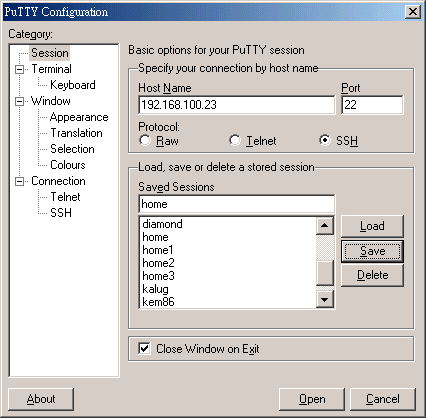Open the SSH category in tree
The image size is (426, 418).
coord(61,213)
